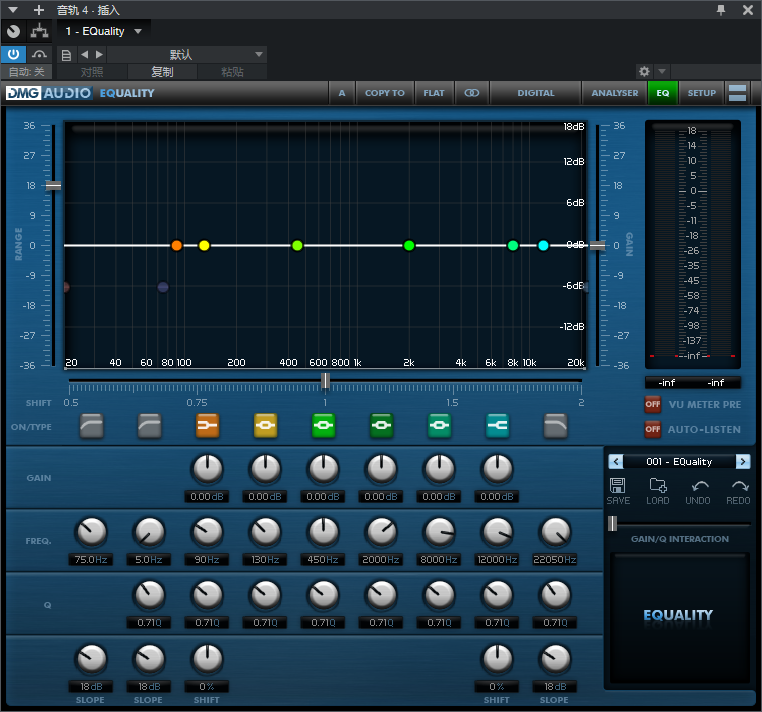Screen dimensions: 762x712
Task: Click the Range slider handle
Action: pyautogui.click(x=53, y=186)
